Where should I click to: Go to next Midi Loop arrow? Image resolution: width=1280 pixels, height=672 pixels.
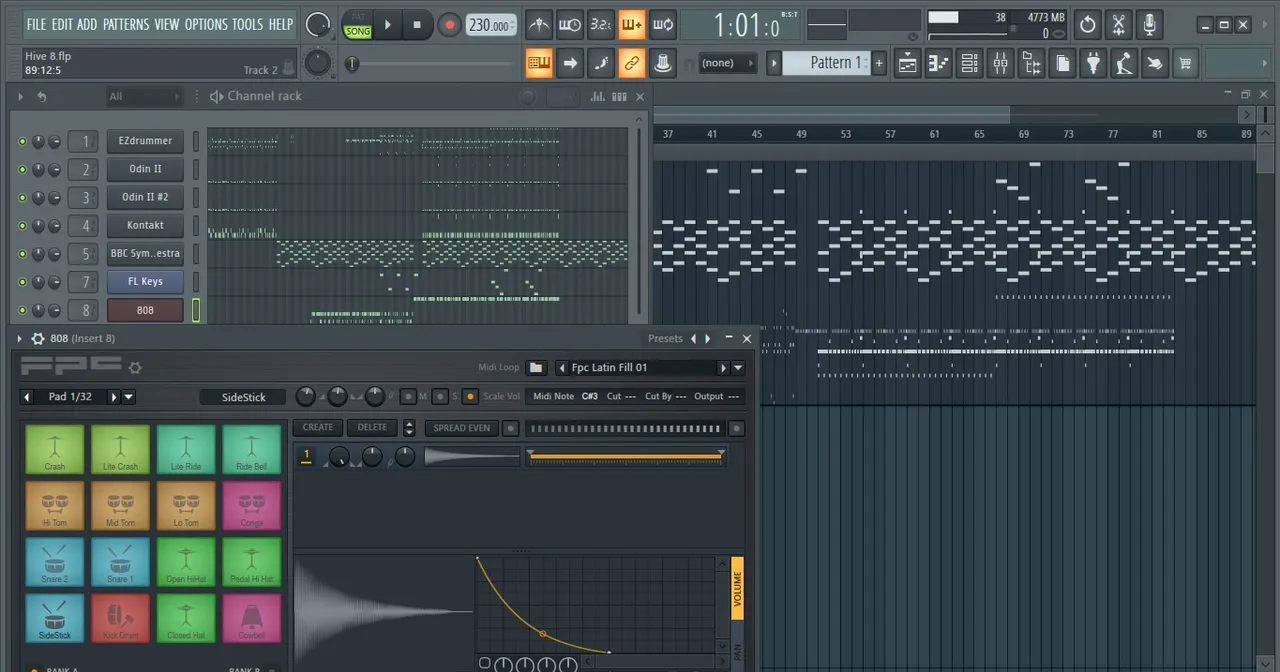[x=723, y=368]
